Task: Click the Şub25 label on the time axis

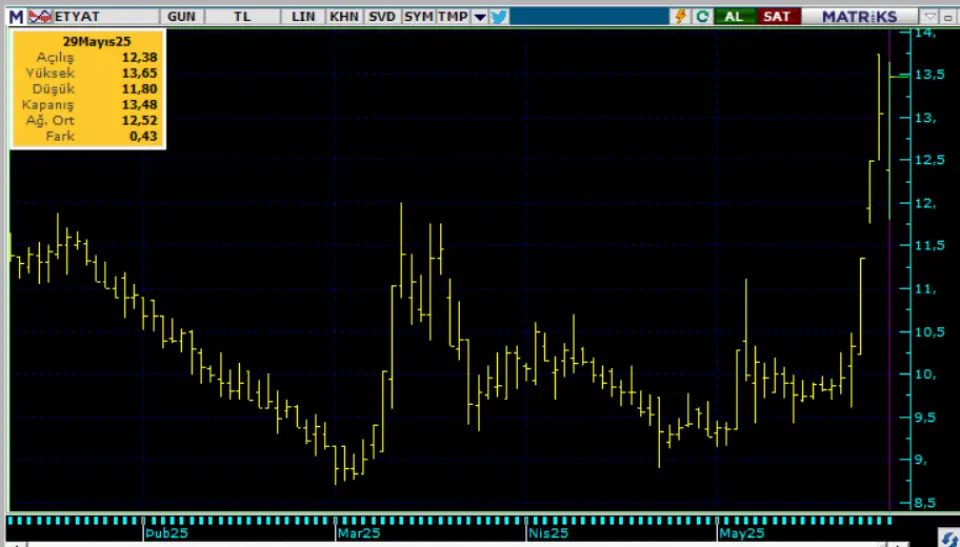Action: pyautogui.click(x=167, y=533)
